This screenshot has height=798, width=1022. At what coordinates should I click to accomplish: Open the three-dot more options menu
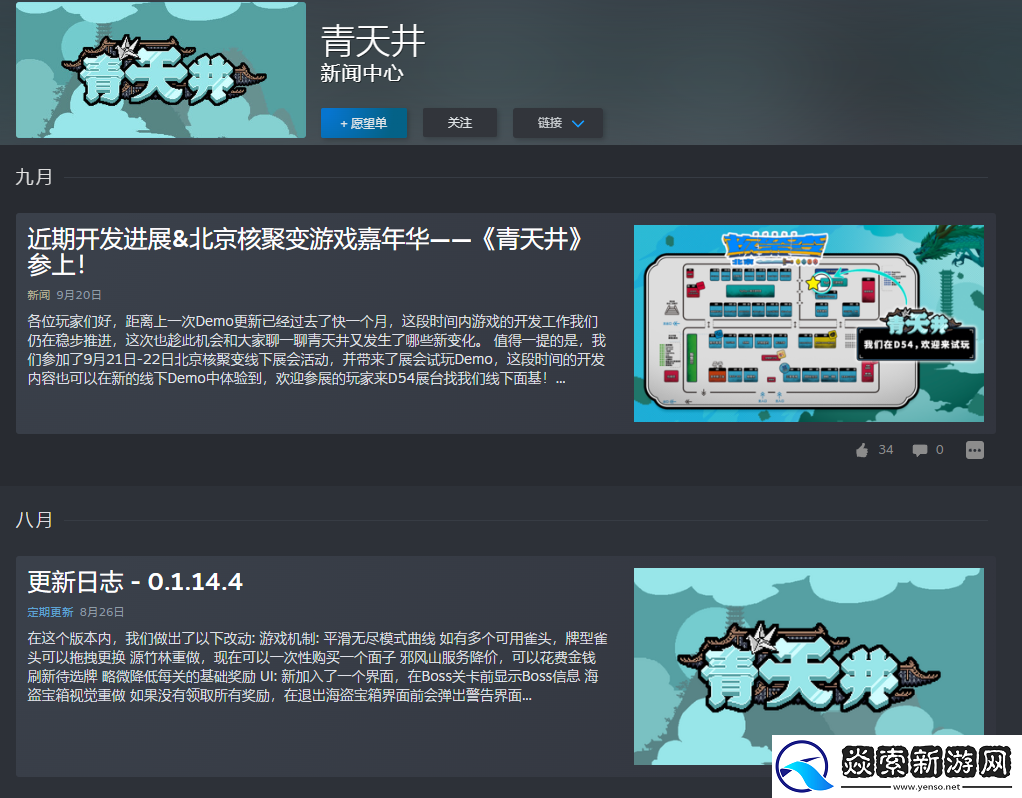(x=974, y=450)
